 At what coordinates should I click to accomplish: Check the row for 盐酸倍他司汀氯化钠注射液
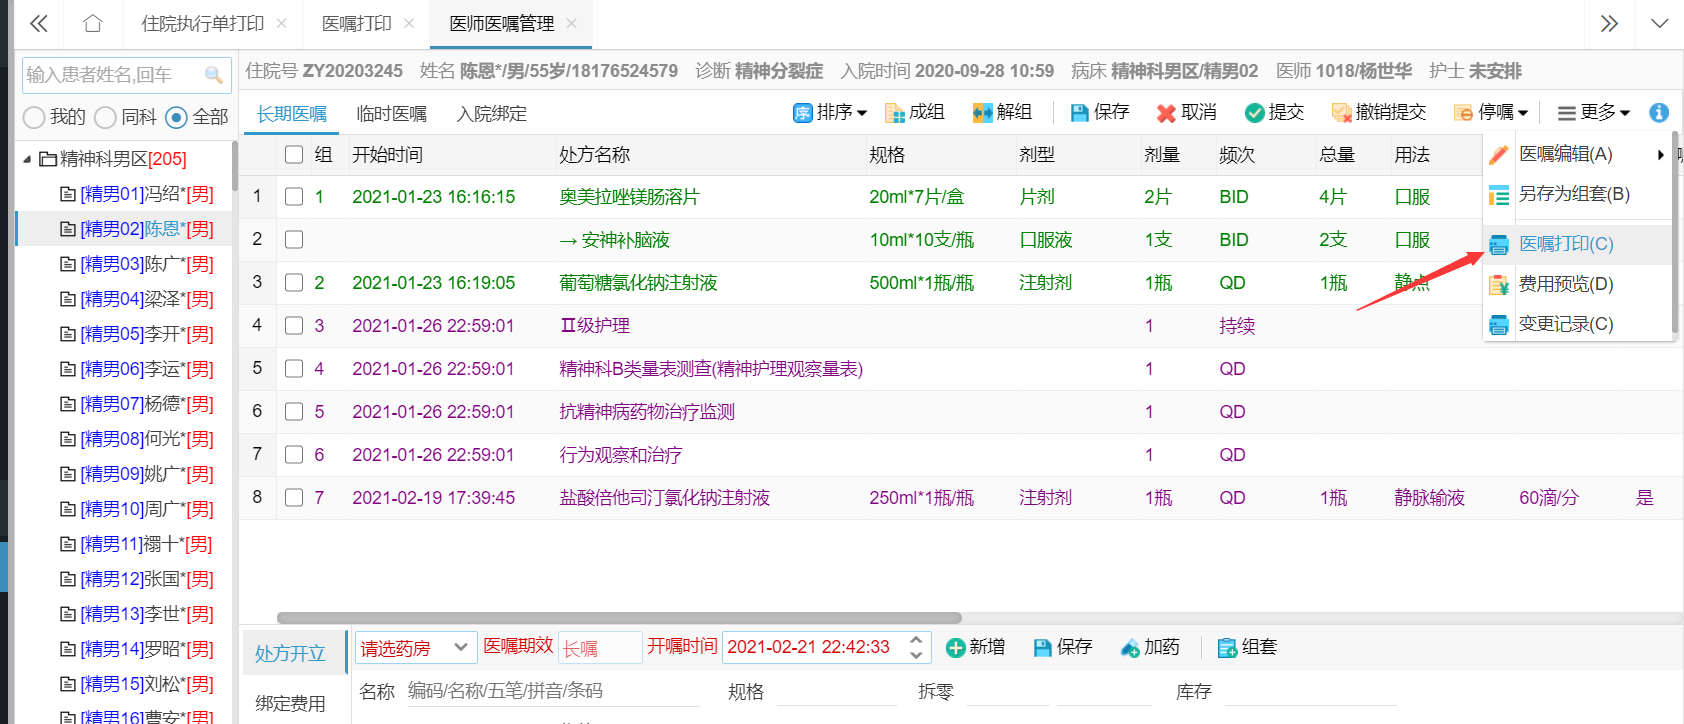294,498
